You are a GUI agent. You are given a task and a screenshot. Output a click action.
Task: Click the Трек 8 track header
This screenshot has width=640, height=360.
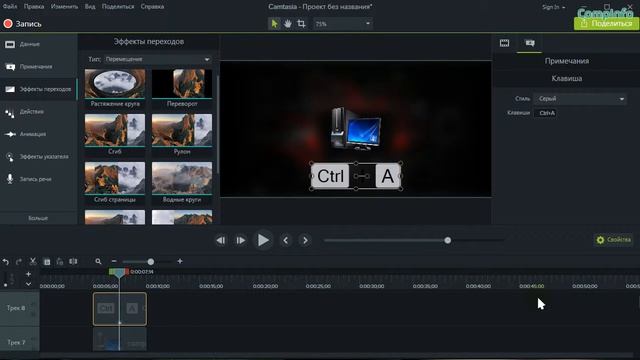pos(19,308)
